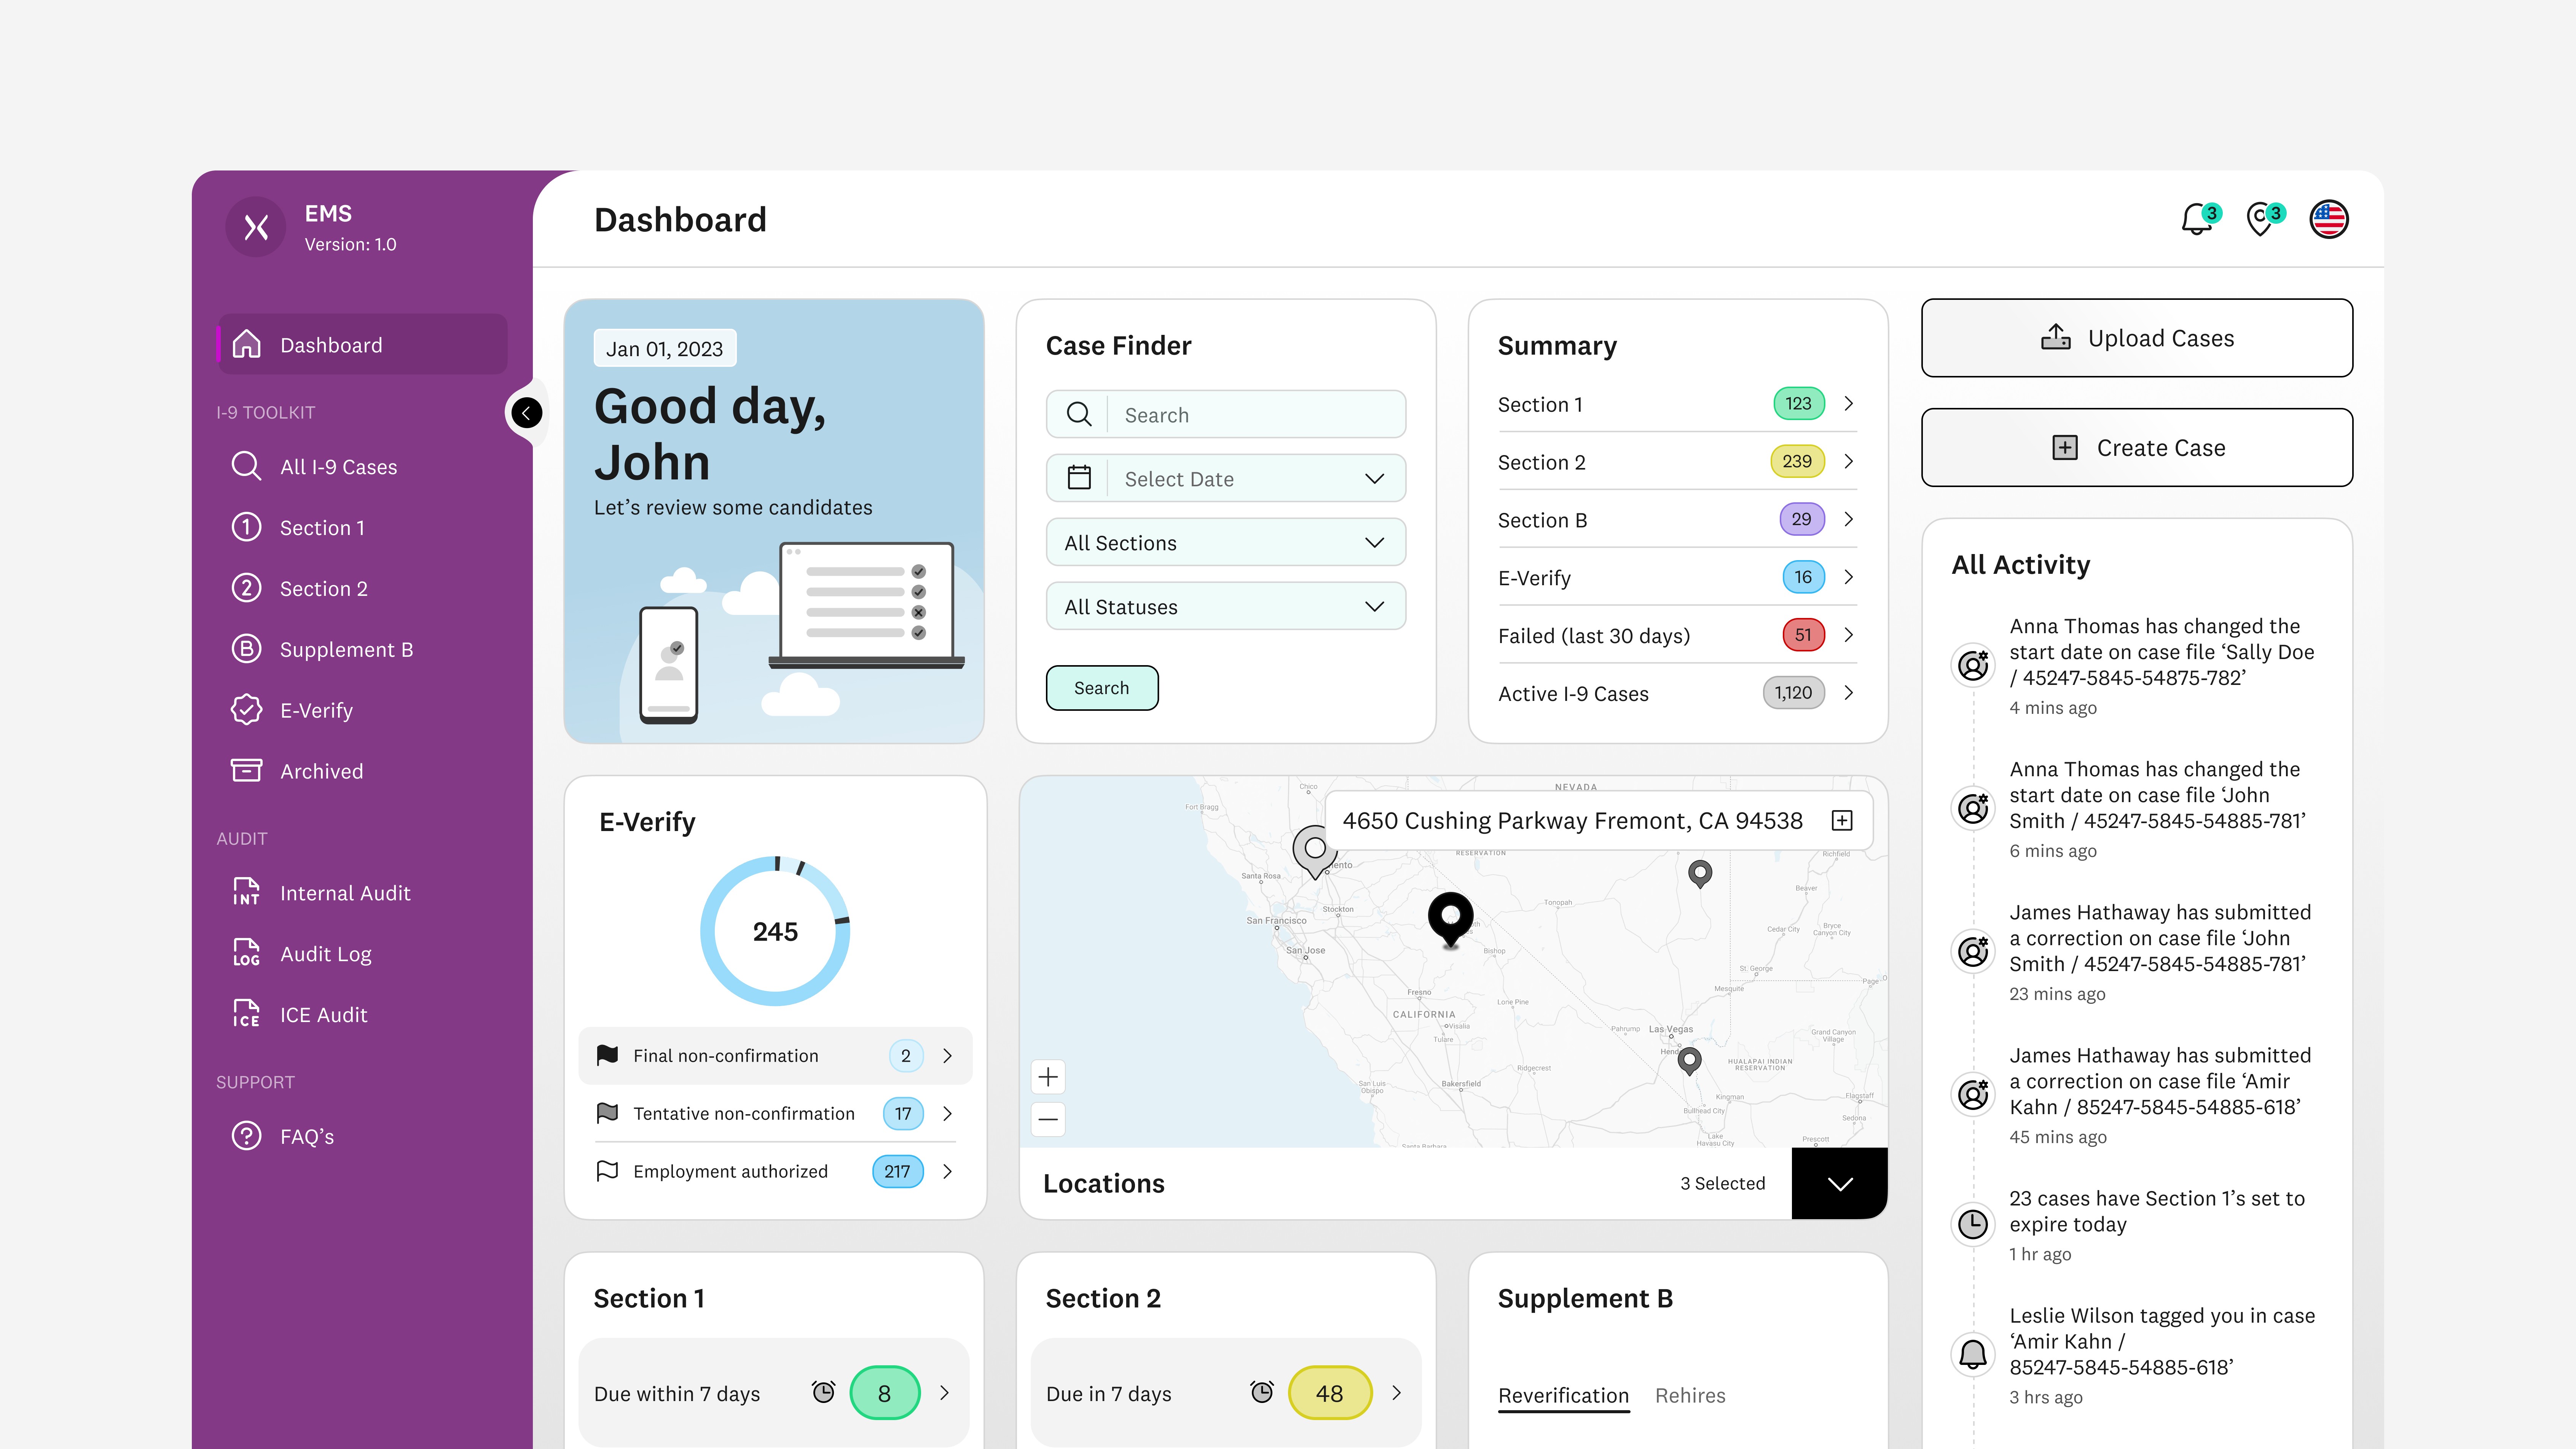Image resolution: width=2576 pixels, height=1449 pixels.
Task: Click the E-Verify 245 donut chart
Action: (x=775, y=931)
